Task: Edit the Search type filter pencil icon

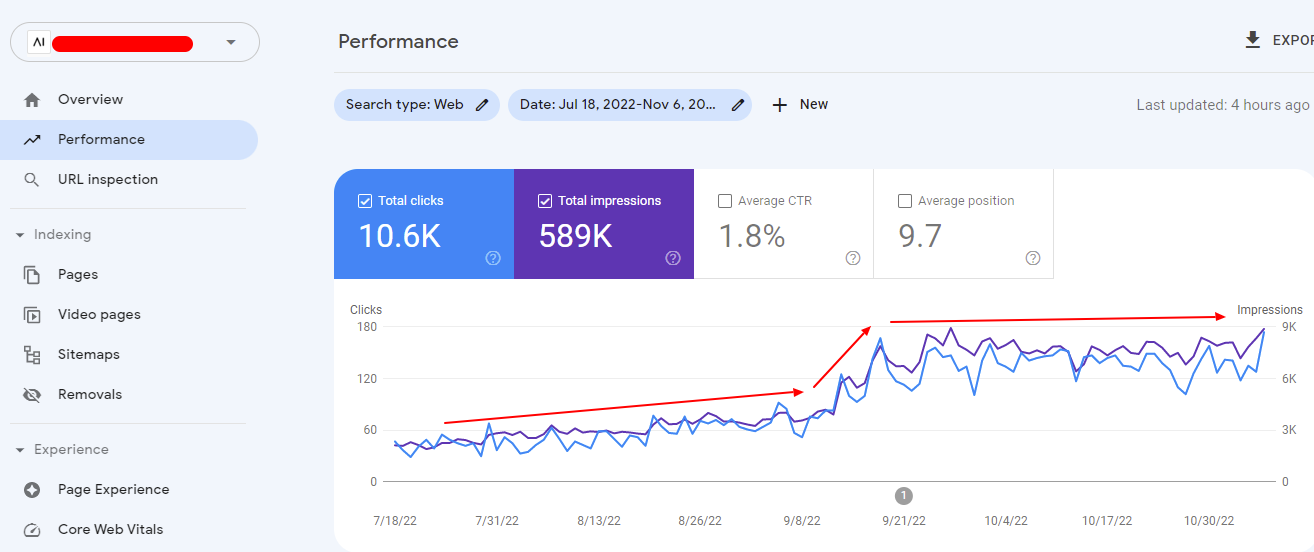Action: 482,104
